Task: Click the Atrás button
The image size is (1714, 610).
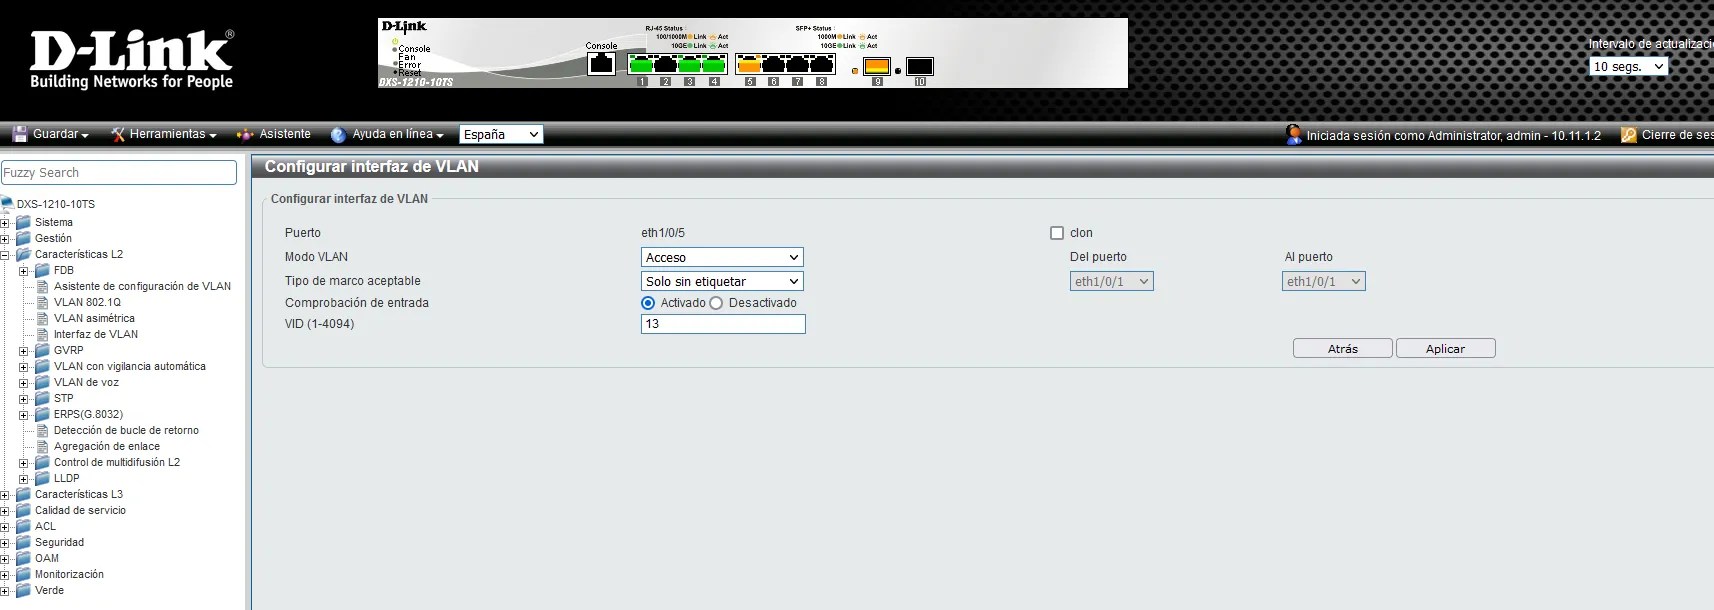Action: pos(1342,348)
